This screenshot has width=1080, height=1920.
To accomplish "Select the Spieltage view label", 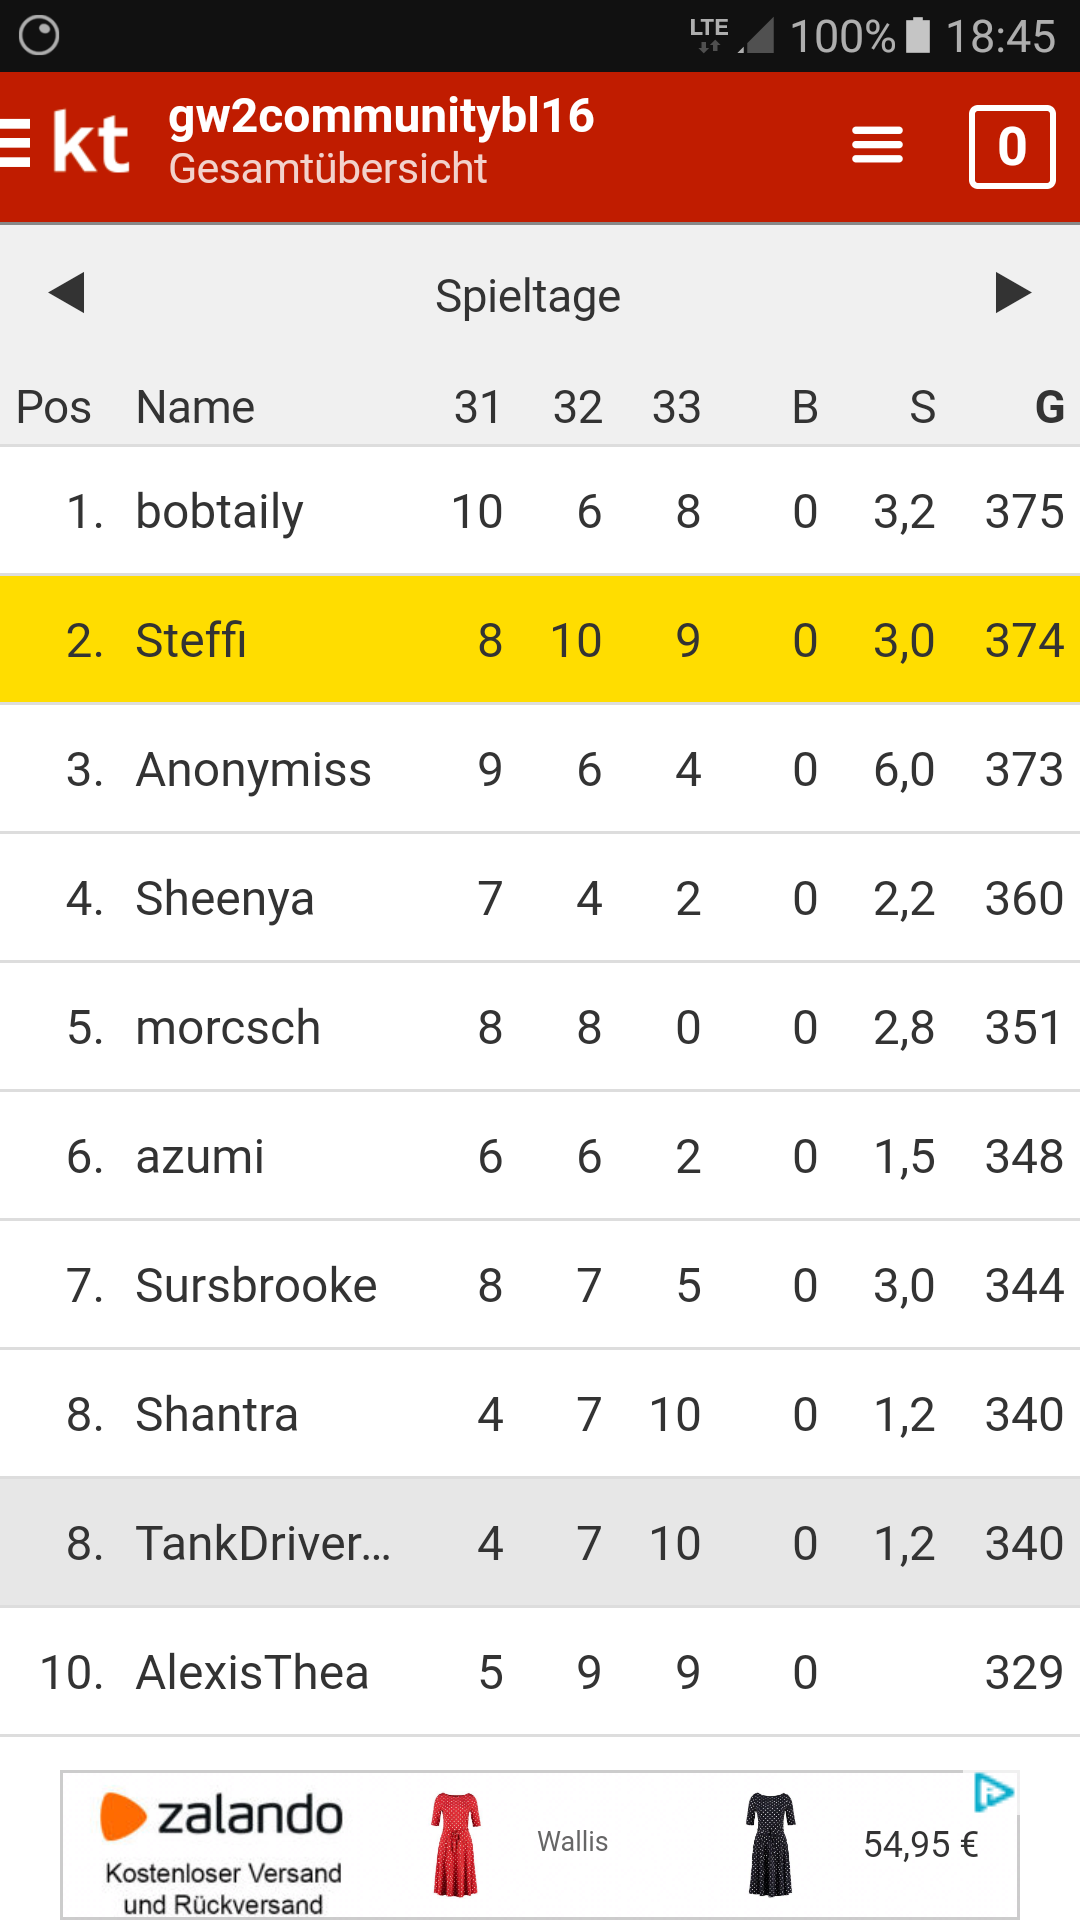I will point(528,297).
